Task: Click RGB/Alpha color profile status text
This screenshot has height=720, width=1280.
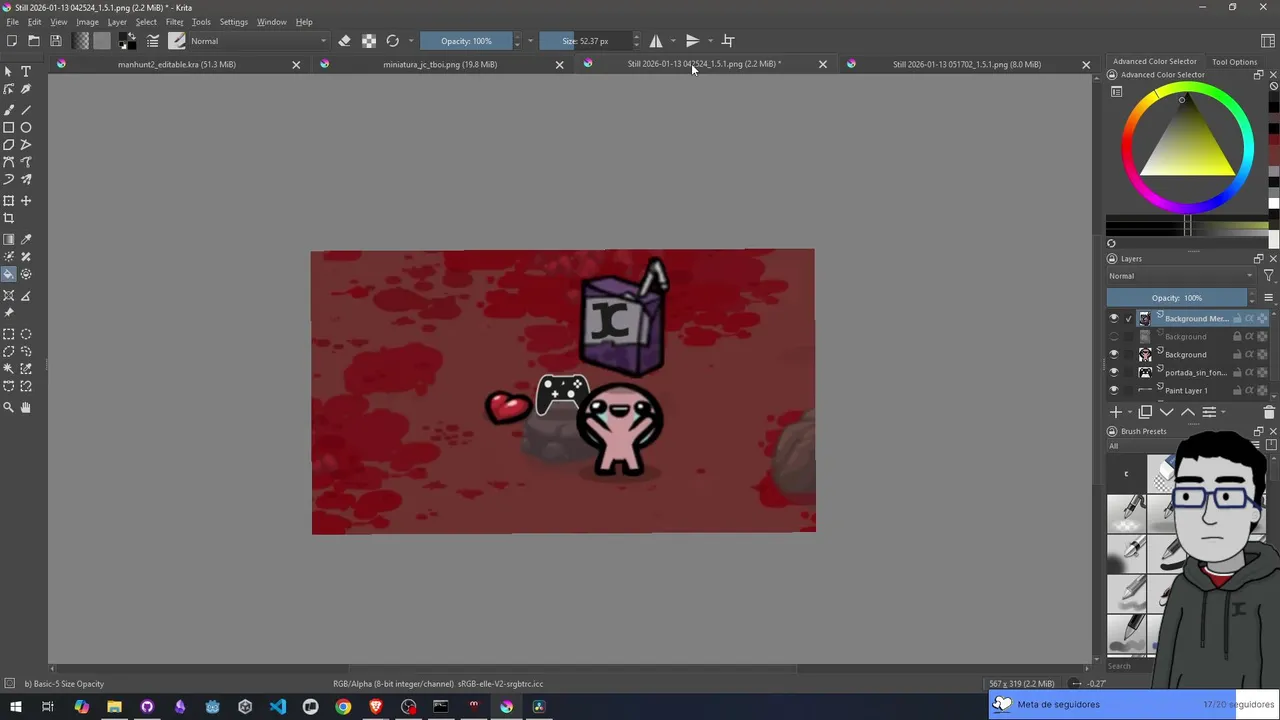Action: tap(438, 684)
